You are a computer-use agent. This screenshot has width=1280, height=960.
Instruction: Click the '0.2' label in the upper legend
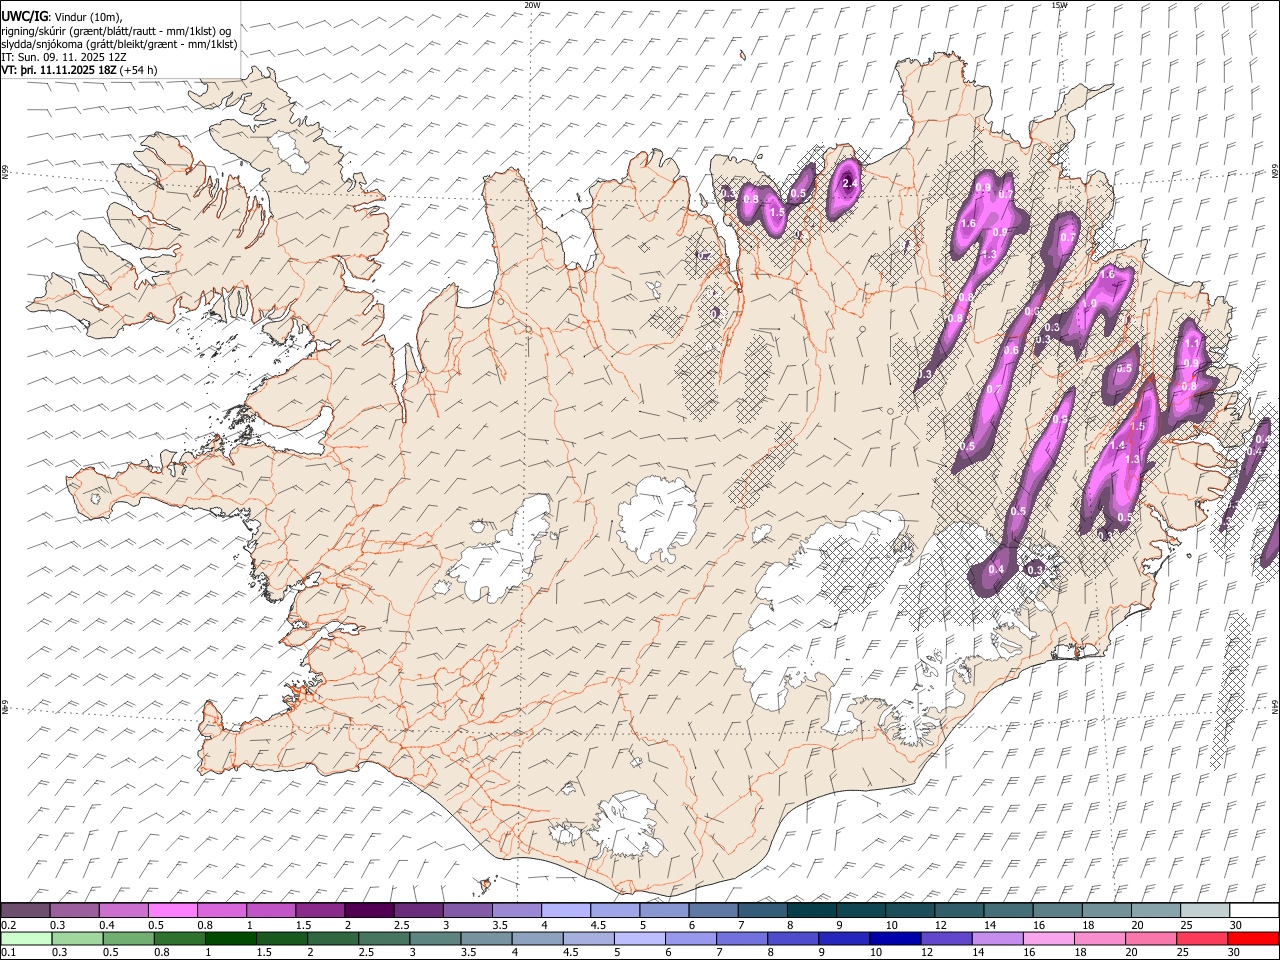coord(8,925)
